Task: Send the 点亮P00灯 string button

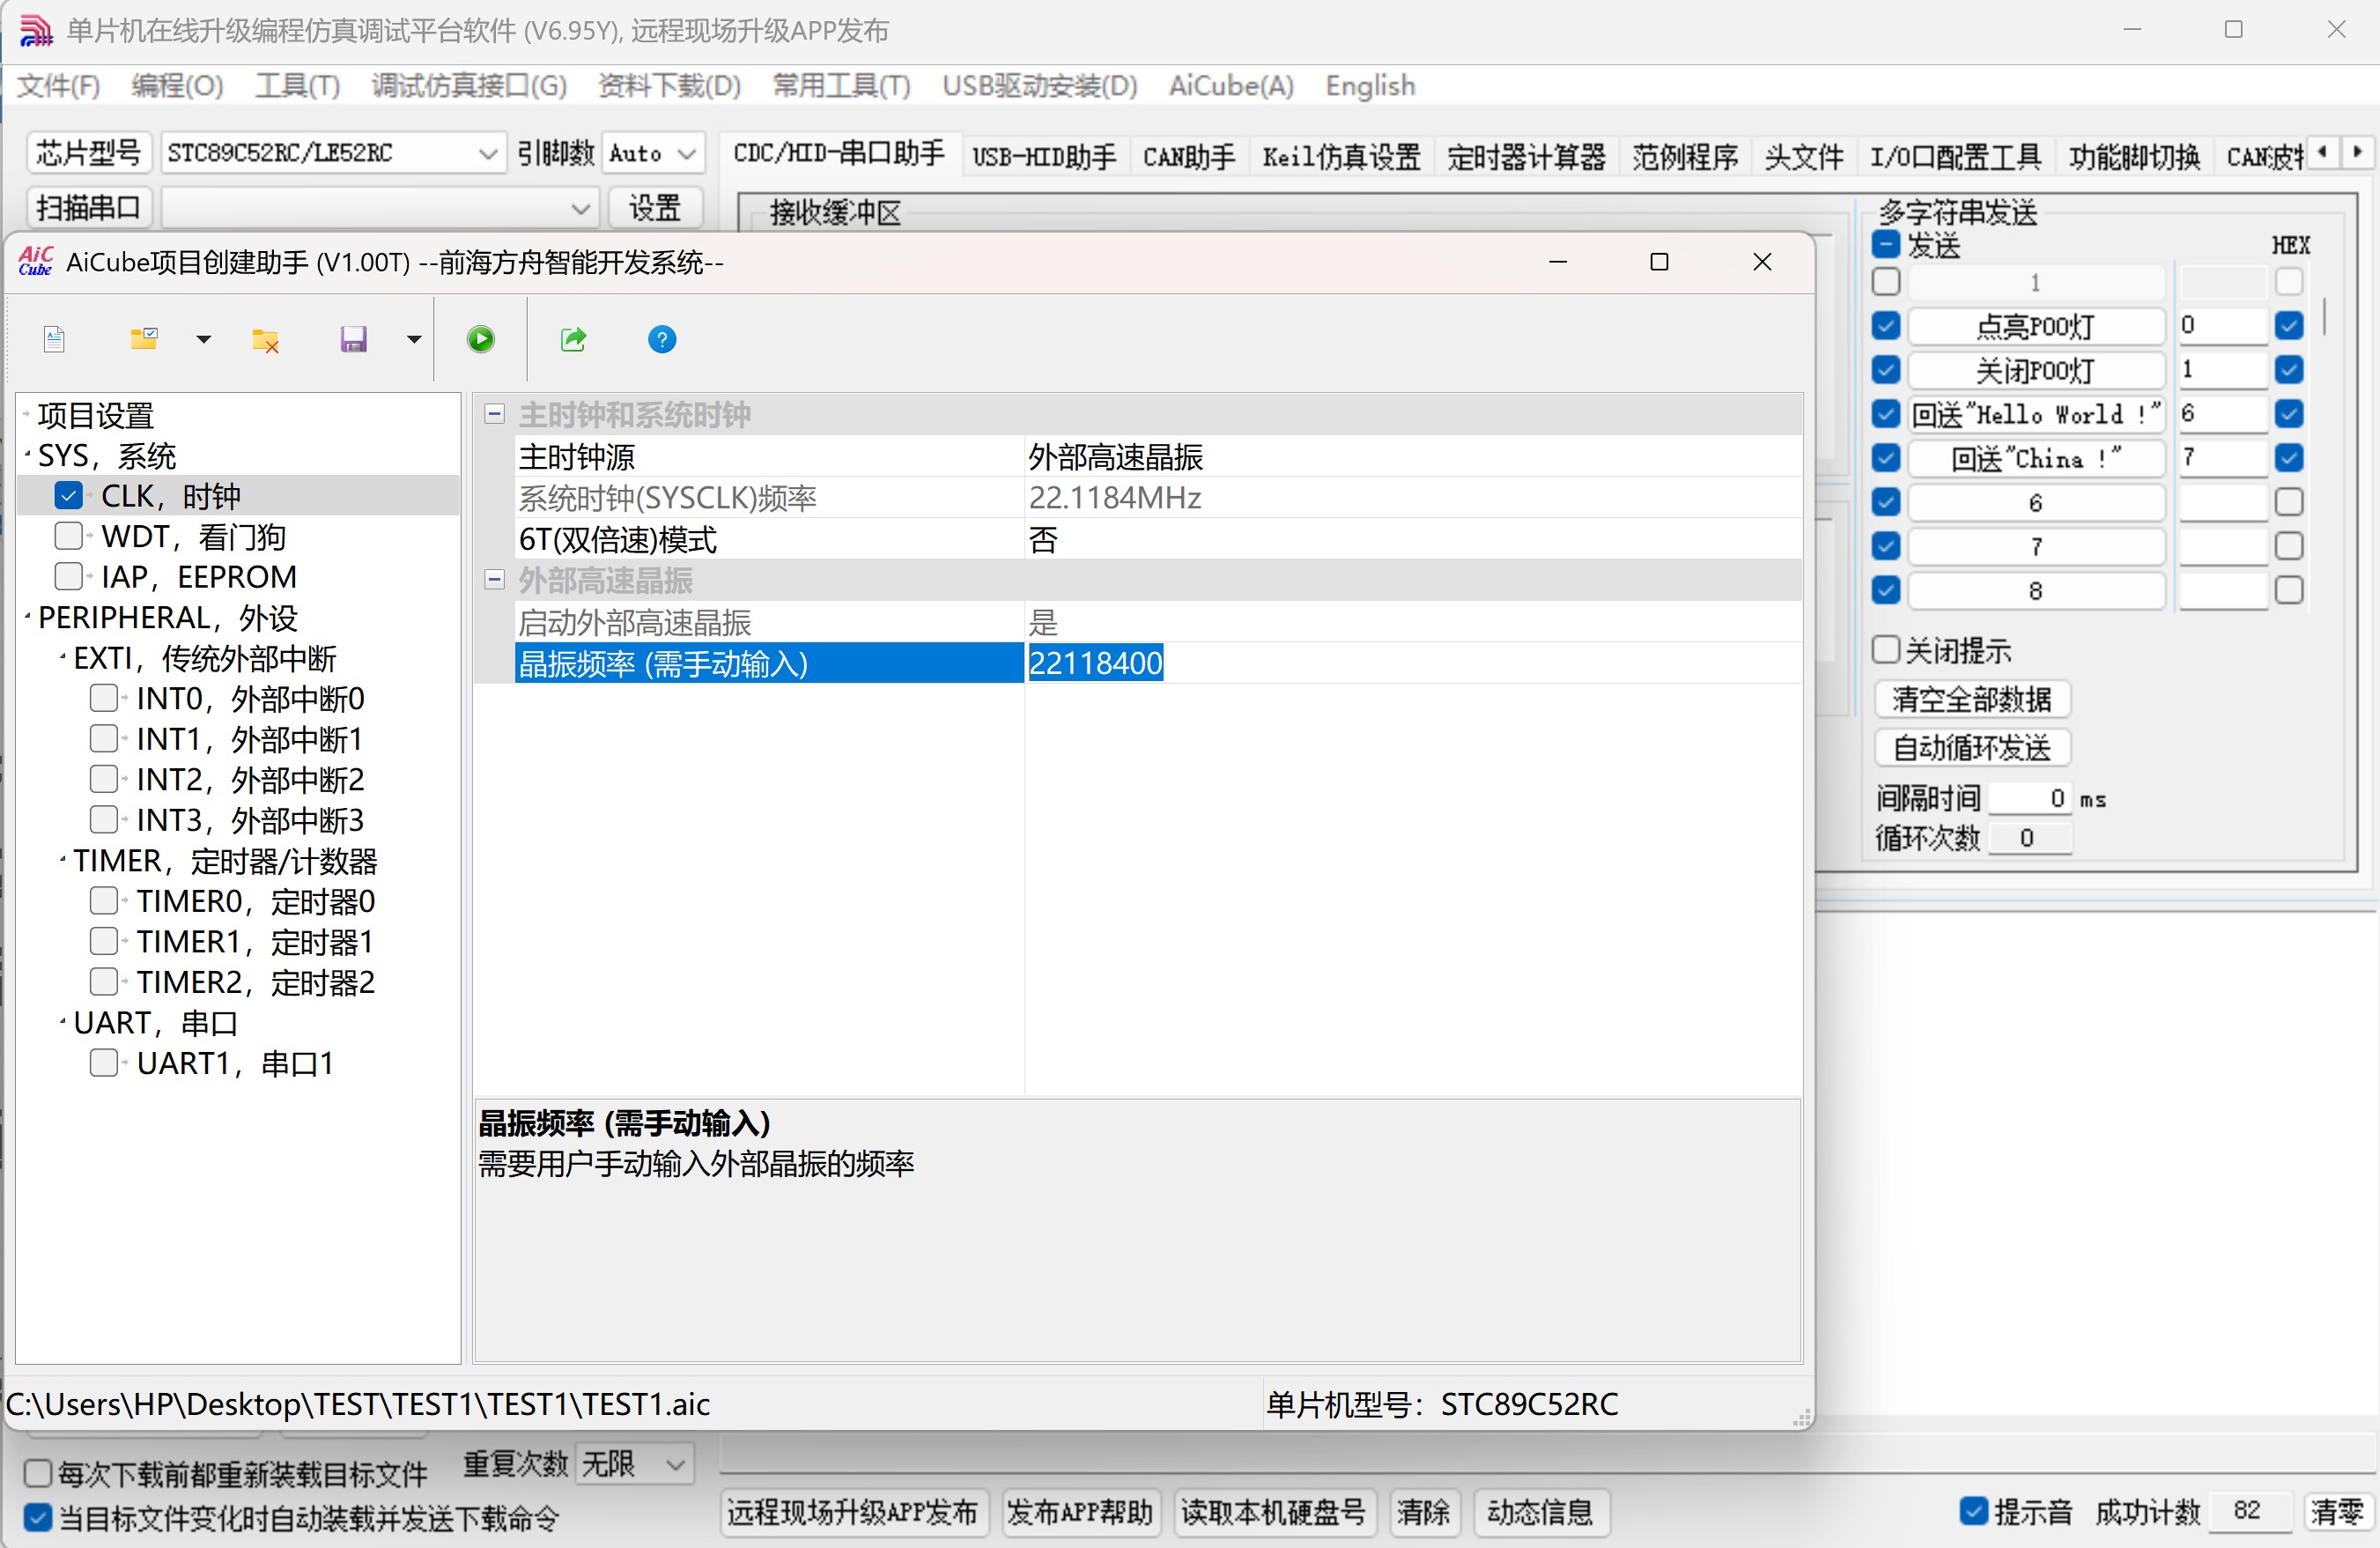Action: pos(2036,326)
